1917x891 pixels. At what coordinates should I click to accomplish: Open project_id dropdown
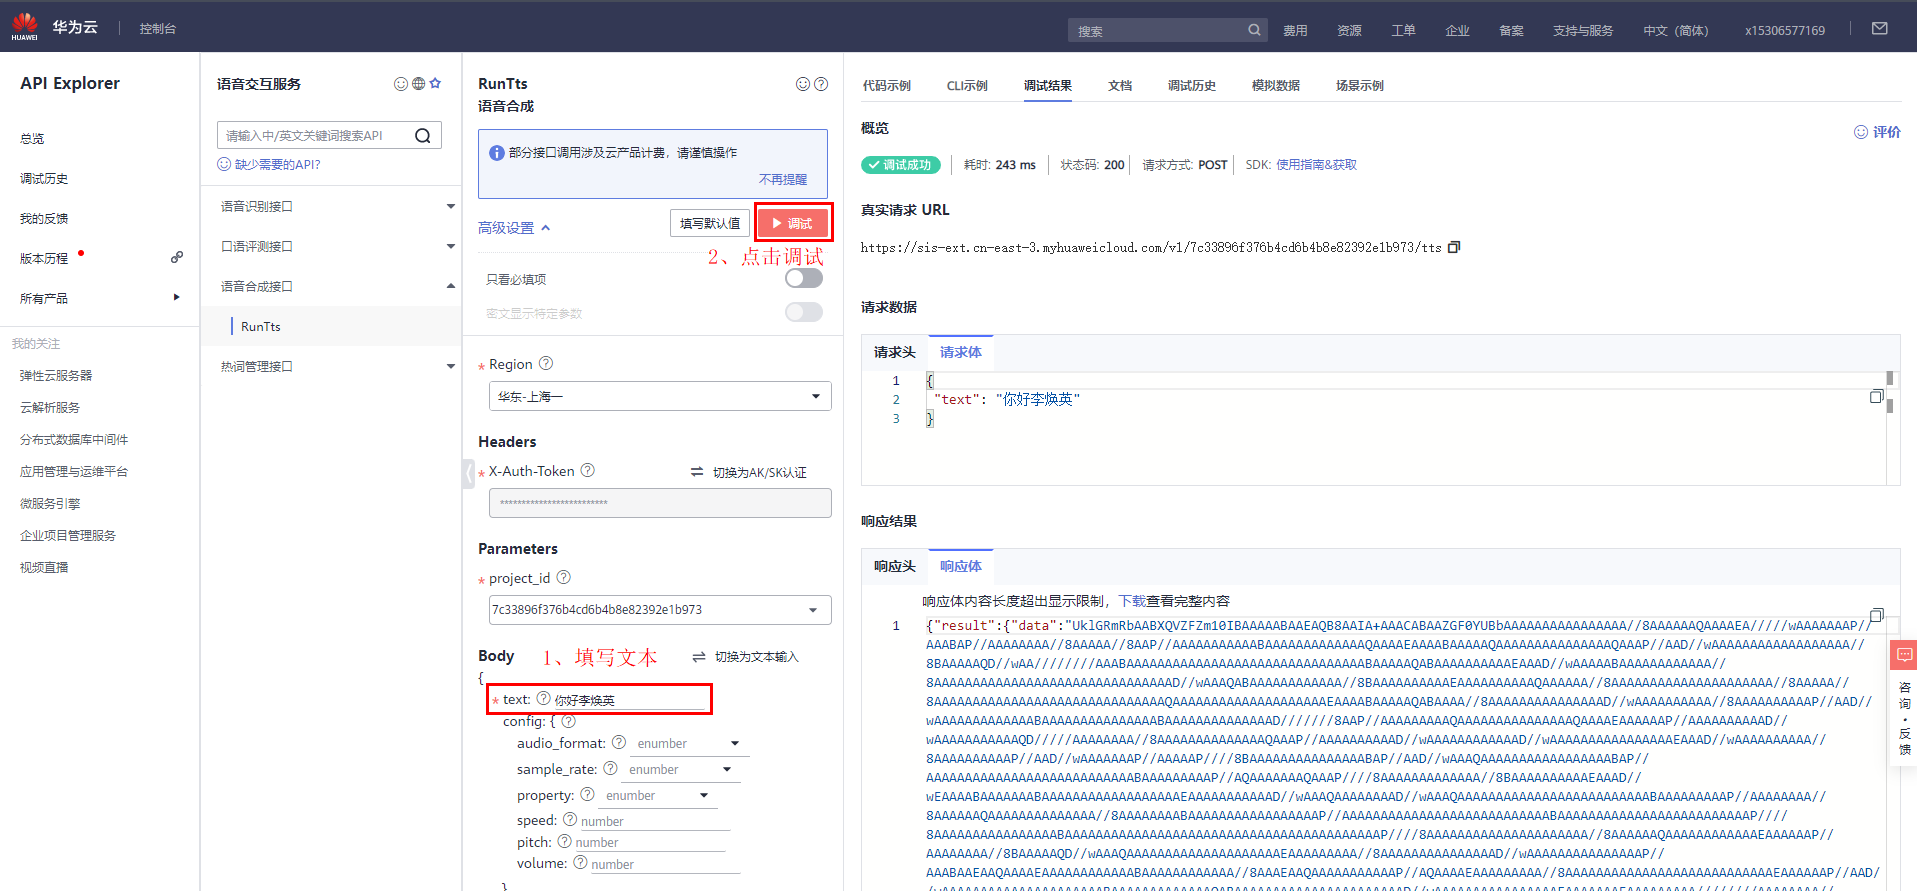660,610
